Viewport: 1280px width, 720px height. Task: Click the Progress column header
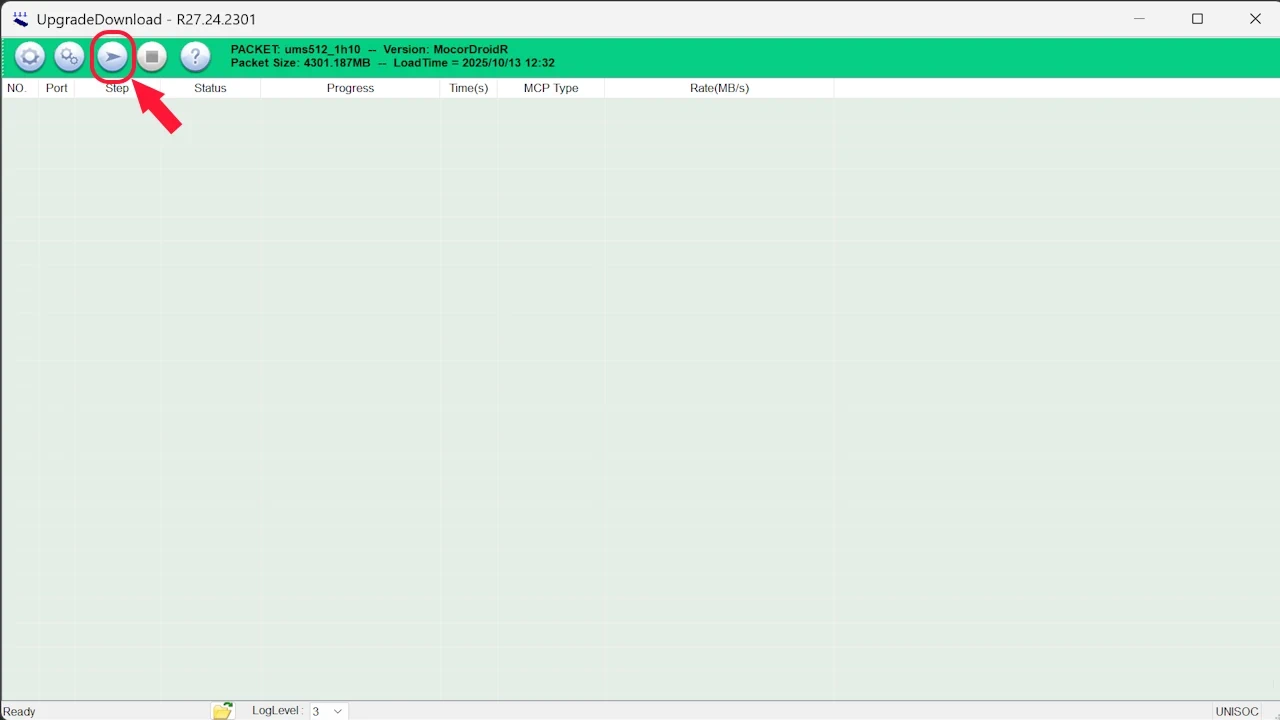350,88
